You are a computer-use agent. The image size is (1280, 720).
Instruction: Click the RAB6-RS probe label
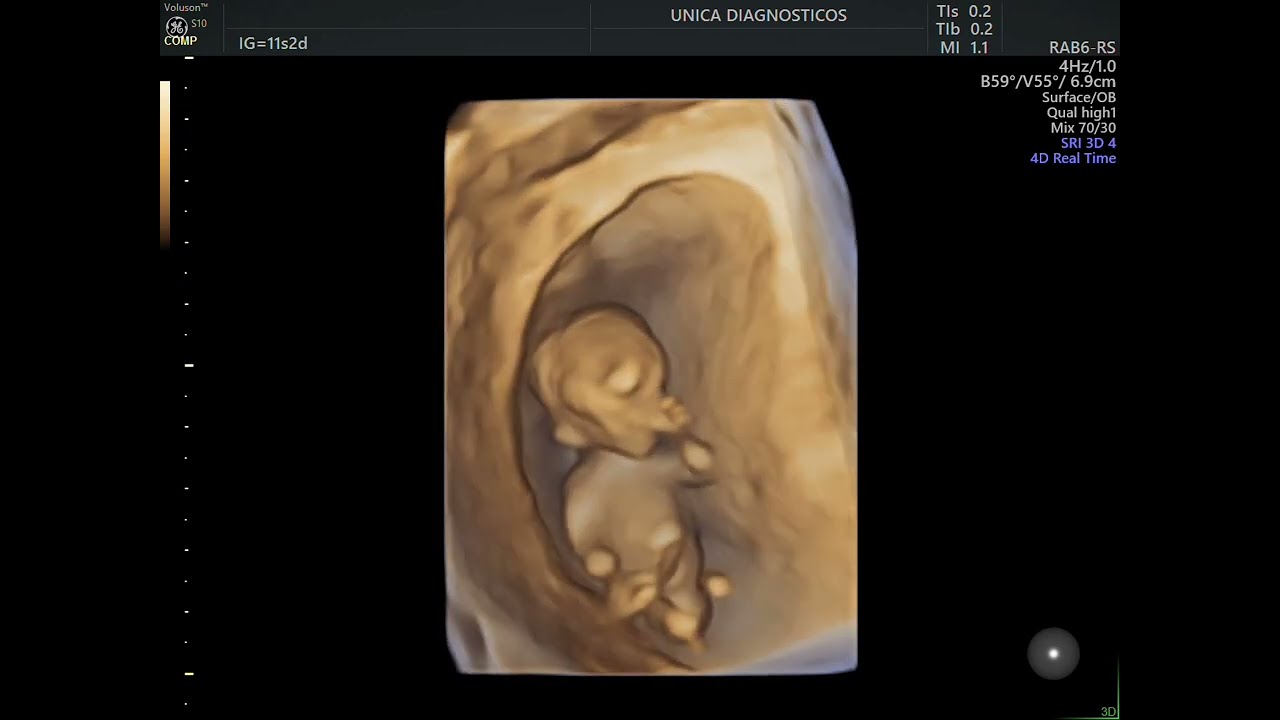pos(1082,48)
